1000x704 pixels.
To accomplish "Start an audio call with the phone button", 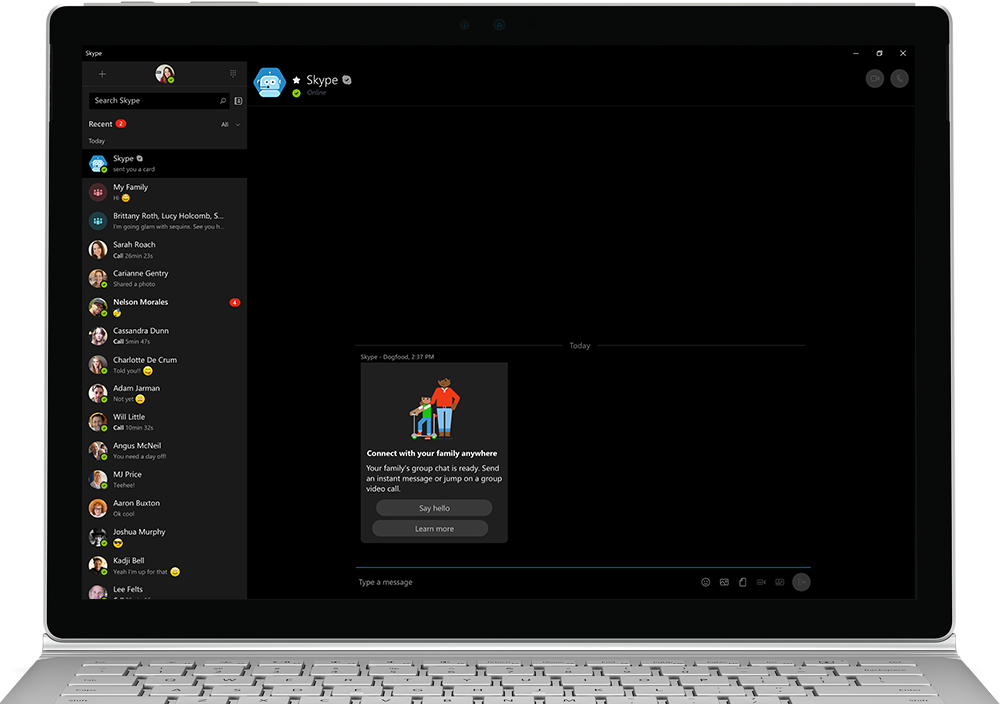I will pyautogui.click(x=899, y=78).
